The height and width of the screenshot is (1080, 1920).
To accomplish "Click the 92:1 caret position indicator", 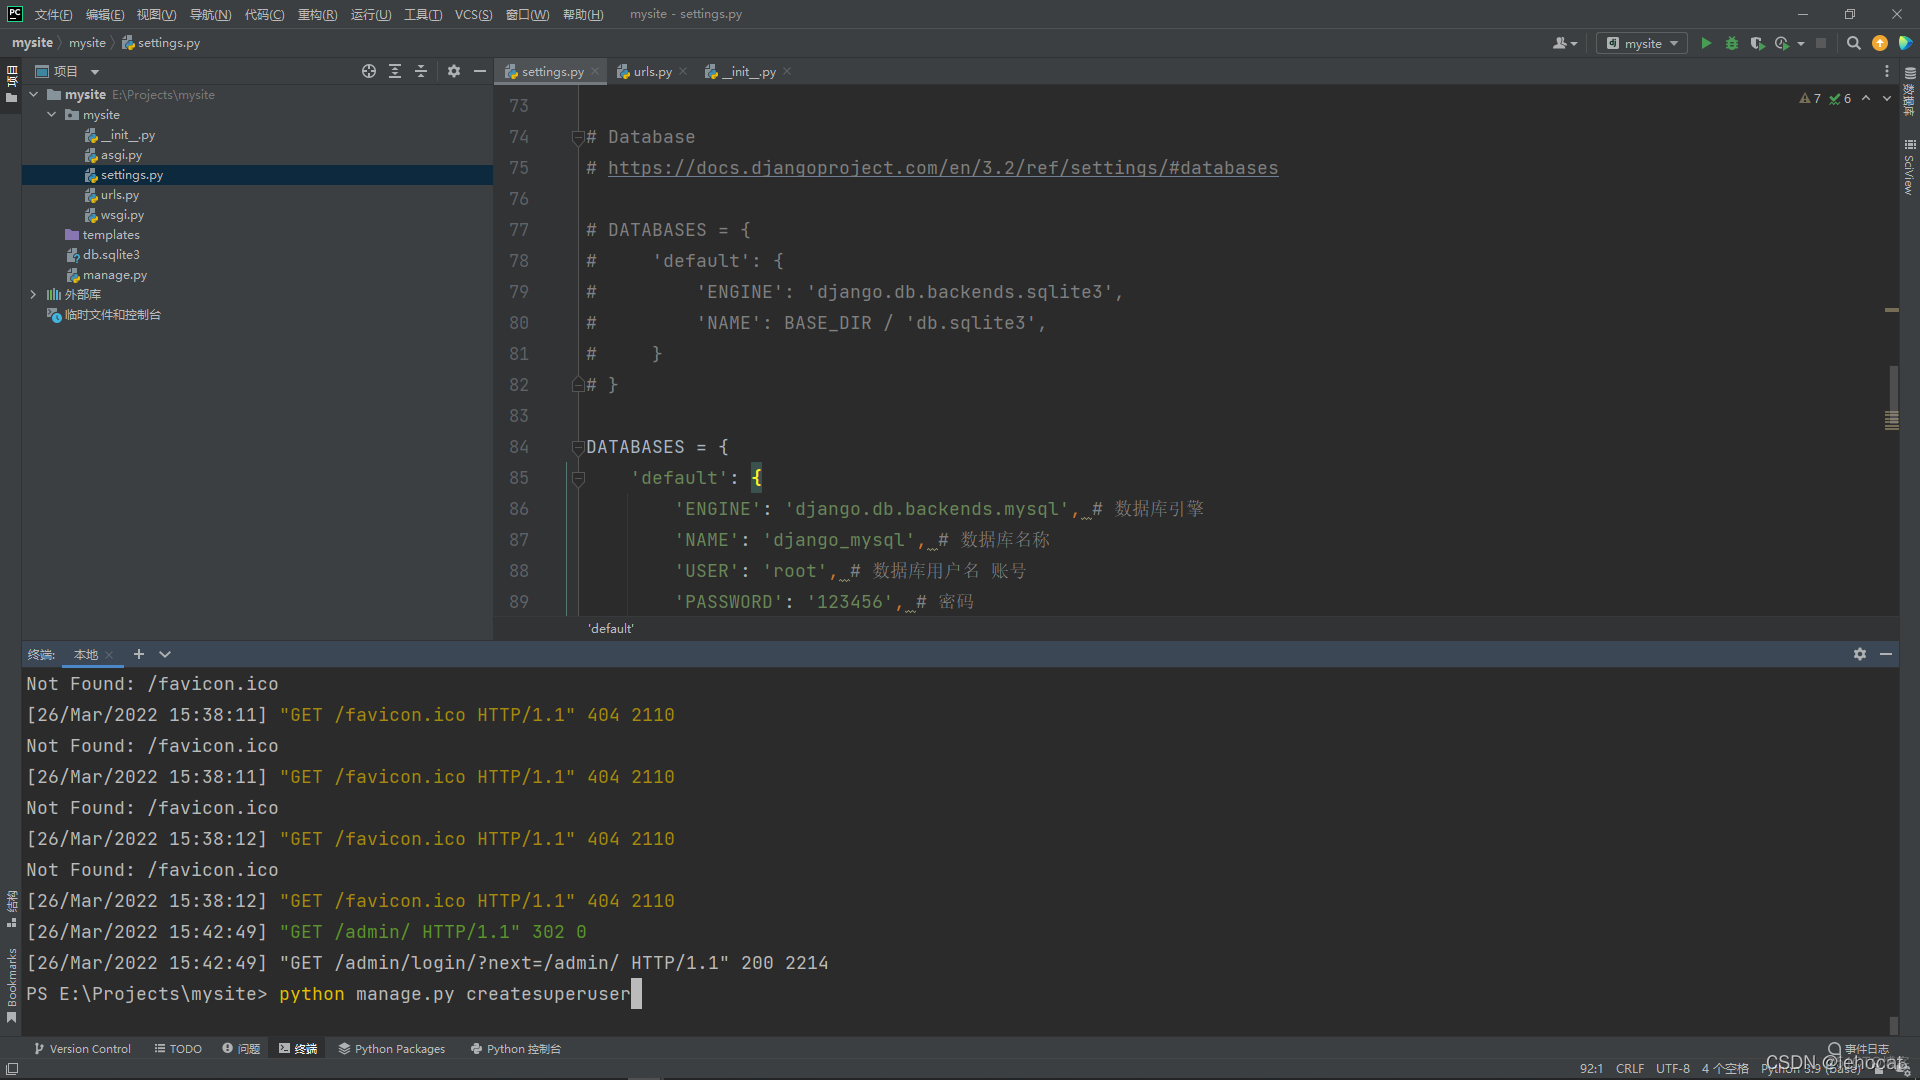I will pyautogui.click(x=1591, y=1068).
